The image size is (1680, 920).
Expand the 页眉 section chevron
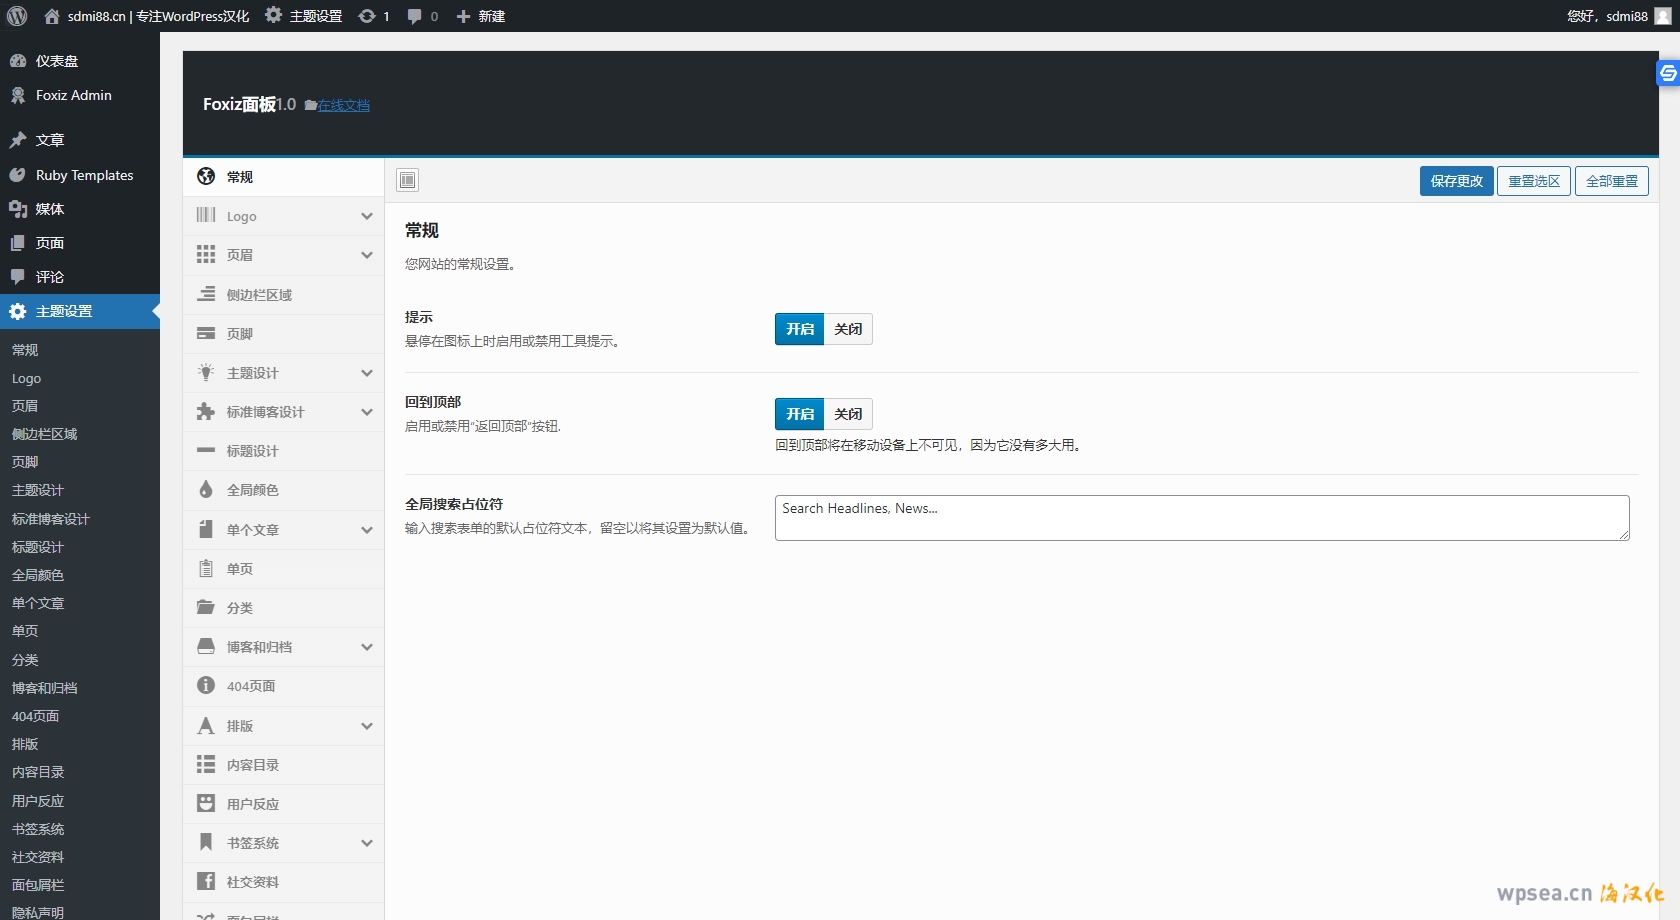point(367,255)
